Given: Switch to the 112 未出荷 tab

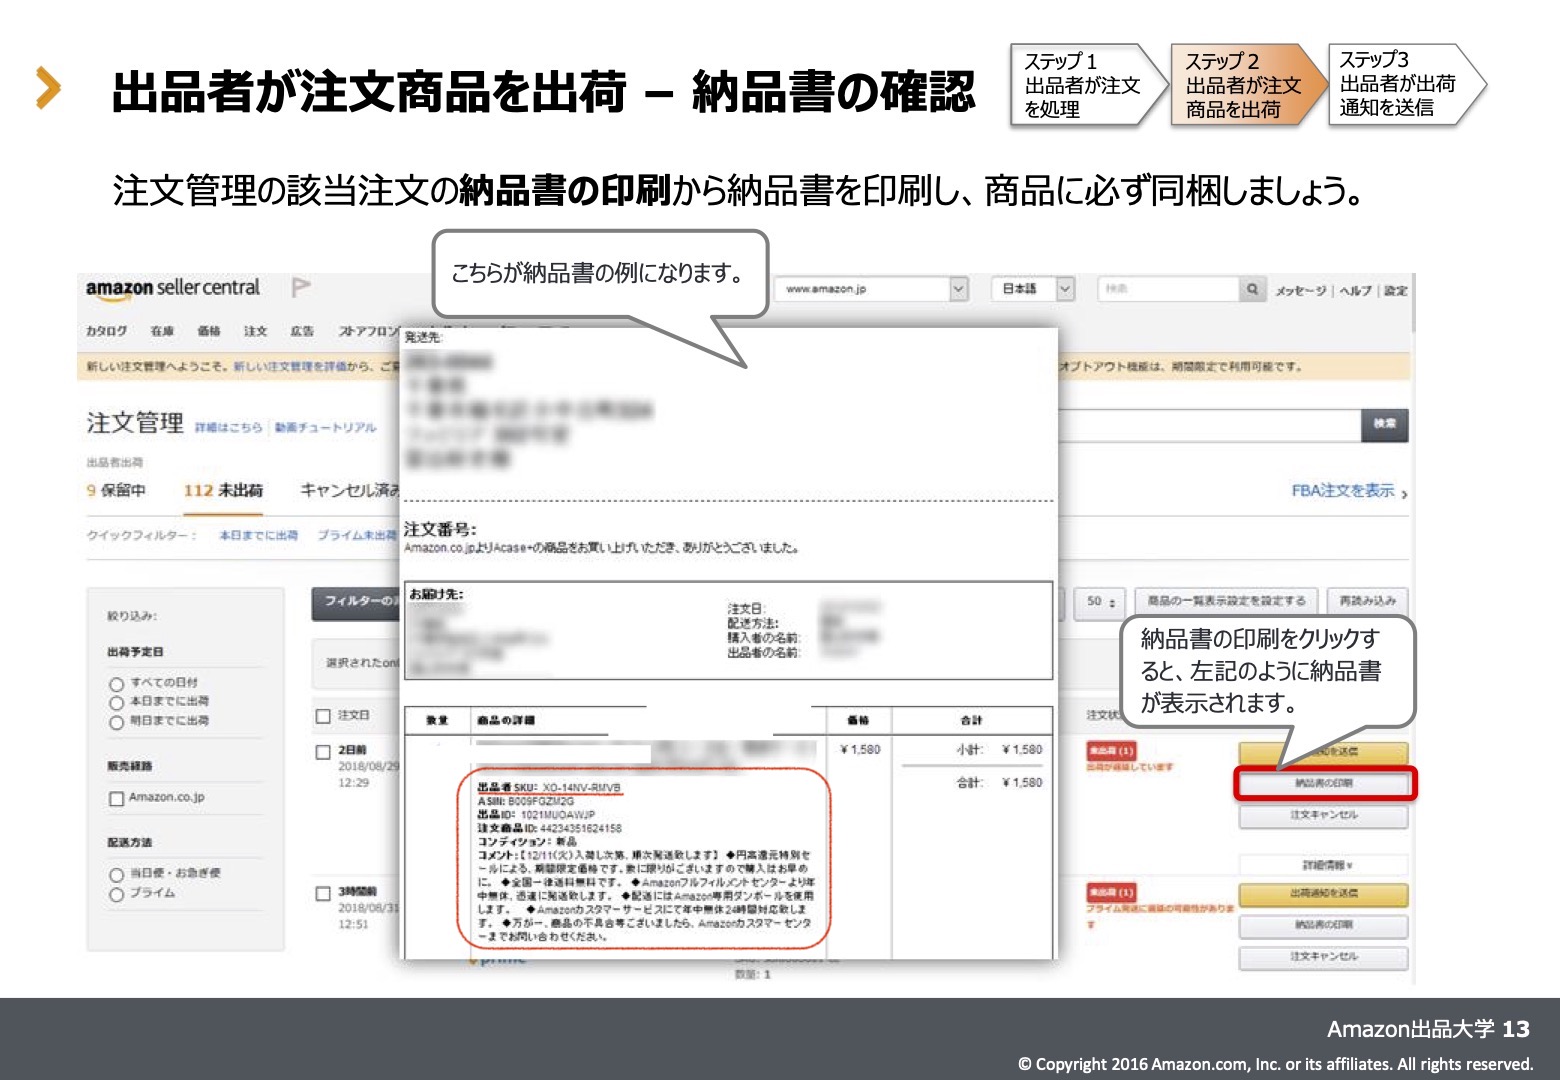Looking at the screenshot, I should pos(223,490).
